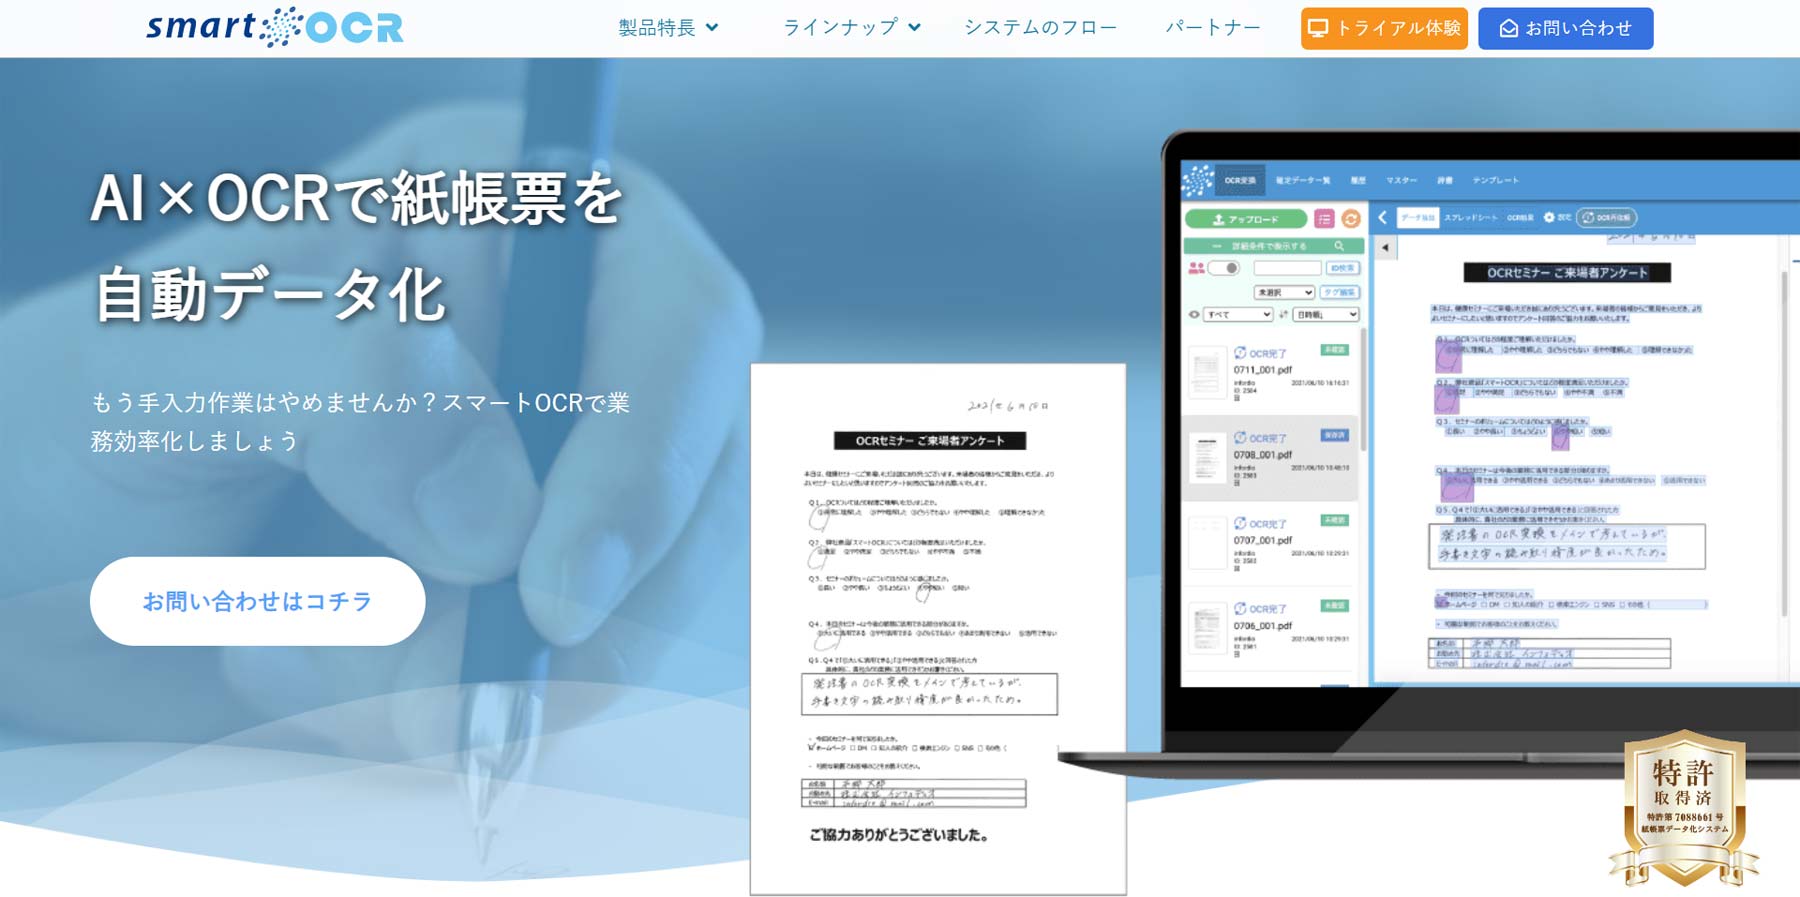This screenshot has width=1800, height=897.
Task: Select the 0706_001.pdf file entry
Action: 1270,628
